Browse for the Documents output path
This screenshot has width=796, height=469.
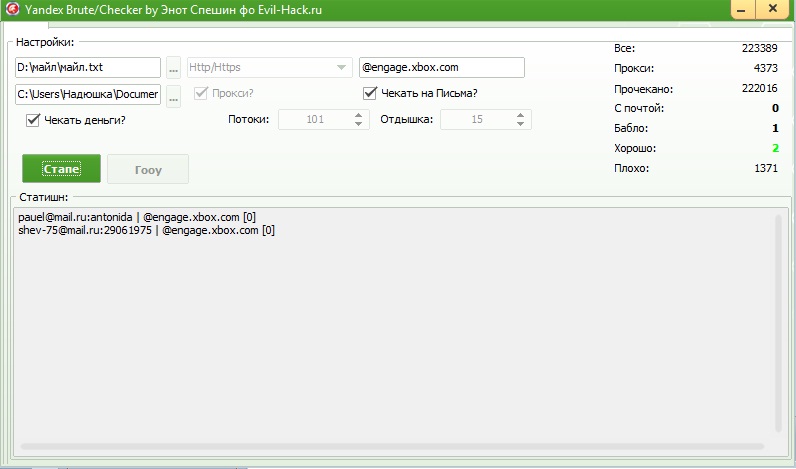click(174, 95)
